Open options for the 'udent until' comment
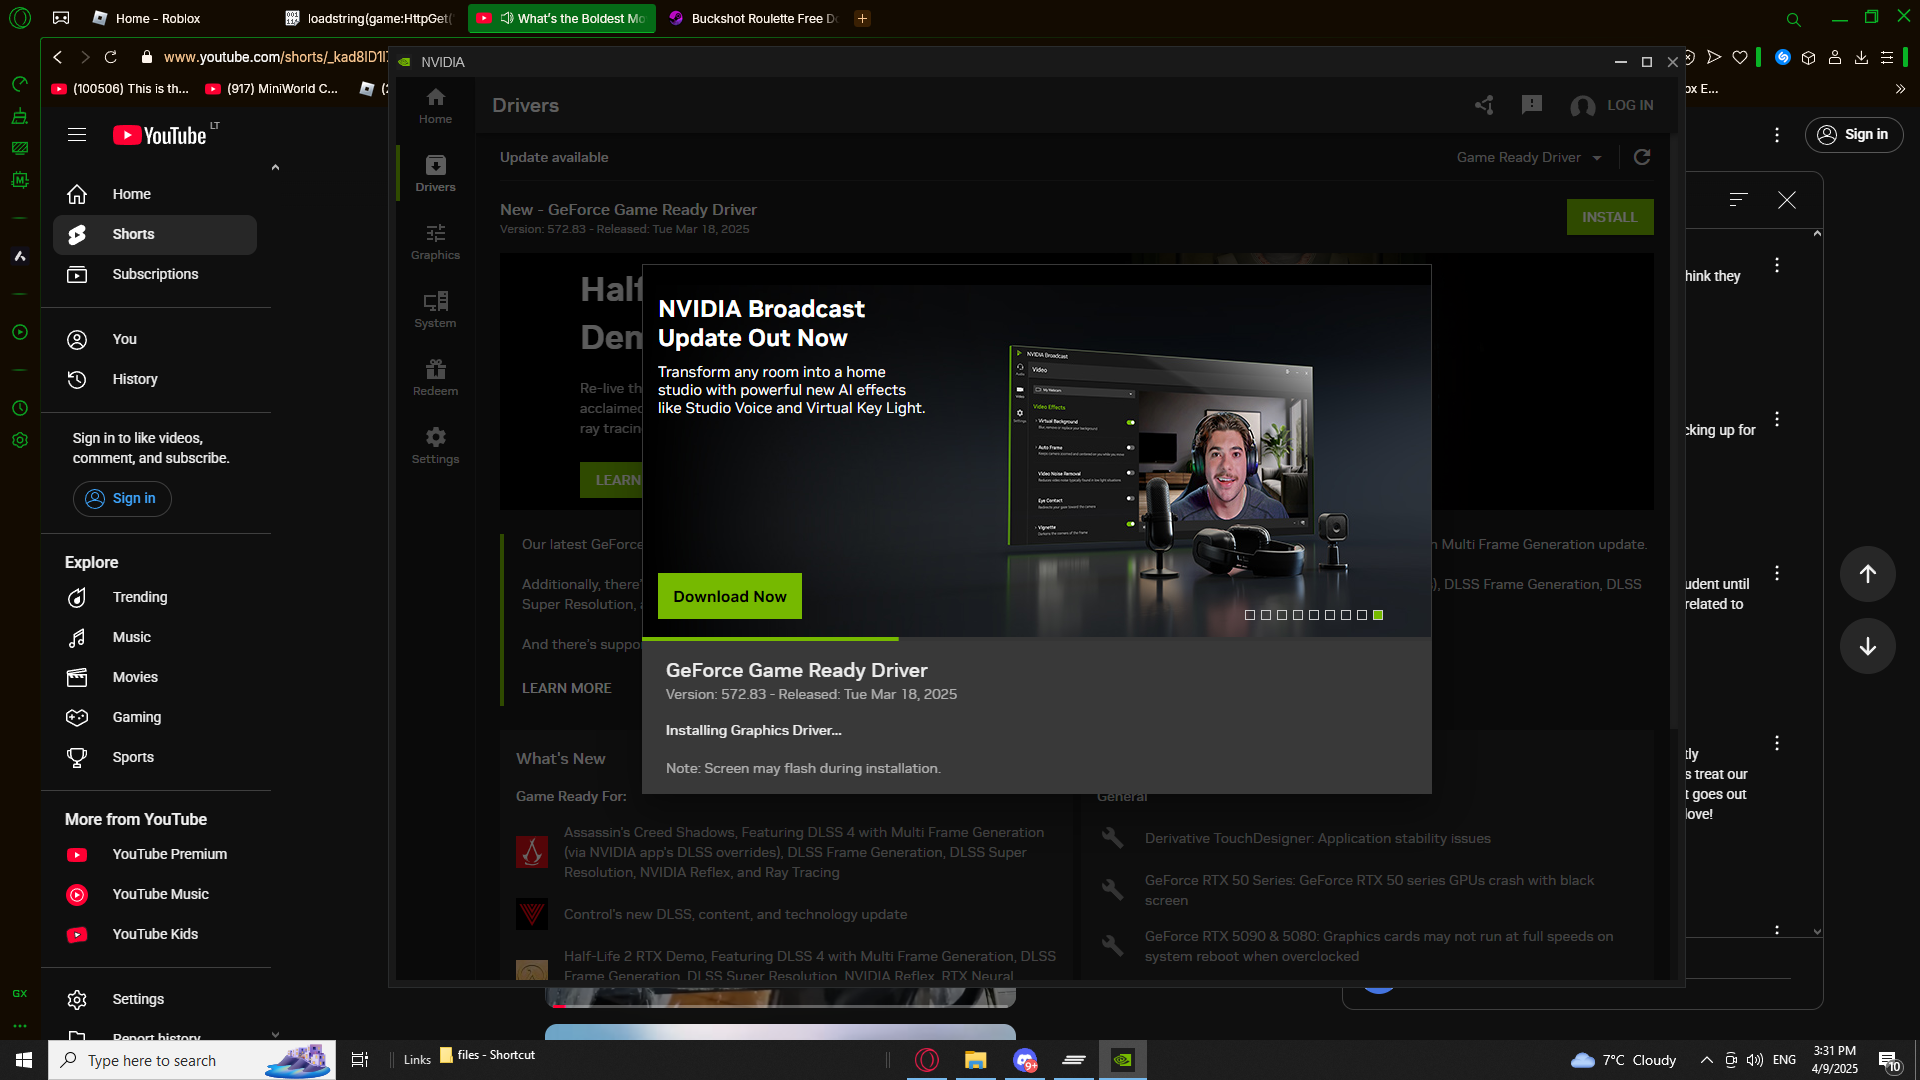The image size is (1920, 1080). [x=1777, y=573]
